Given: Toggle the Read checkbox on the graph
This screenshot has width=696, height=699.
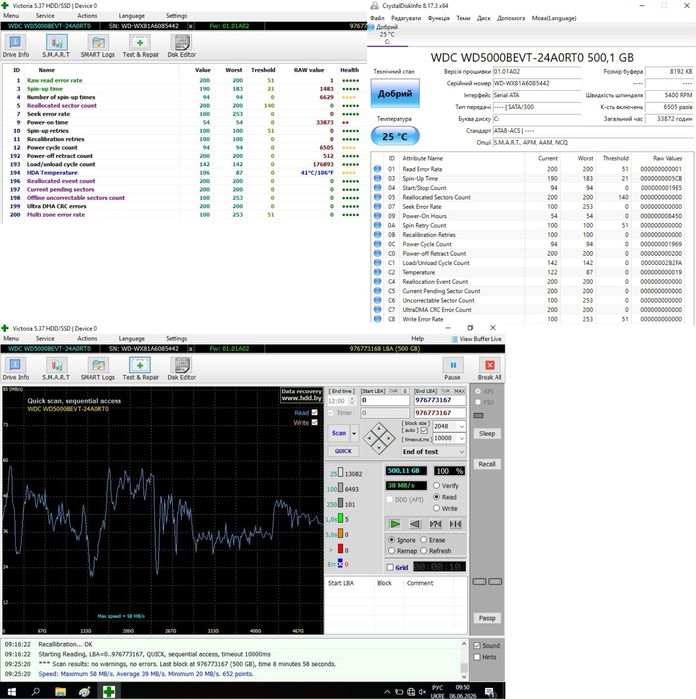Looking at the screenshot, I should pyautogui.click(x=314, y=412).
